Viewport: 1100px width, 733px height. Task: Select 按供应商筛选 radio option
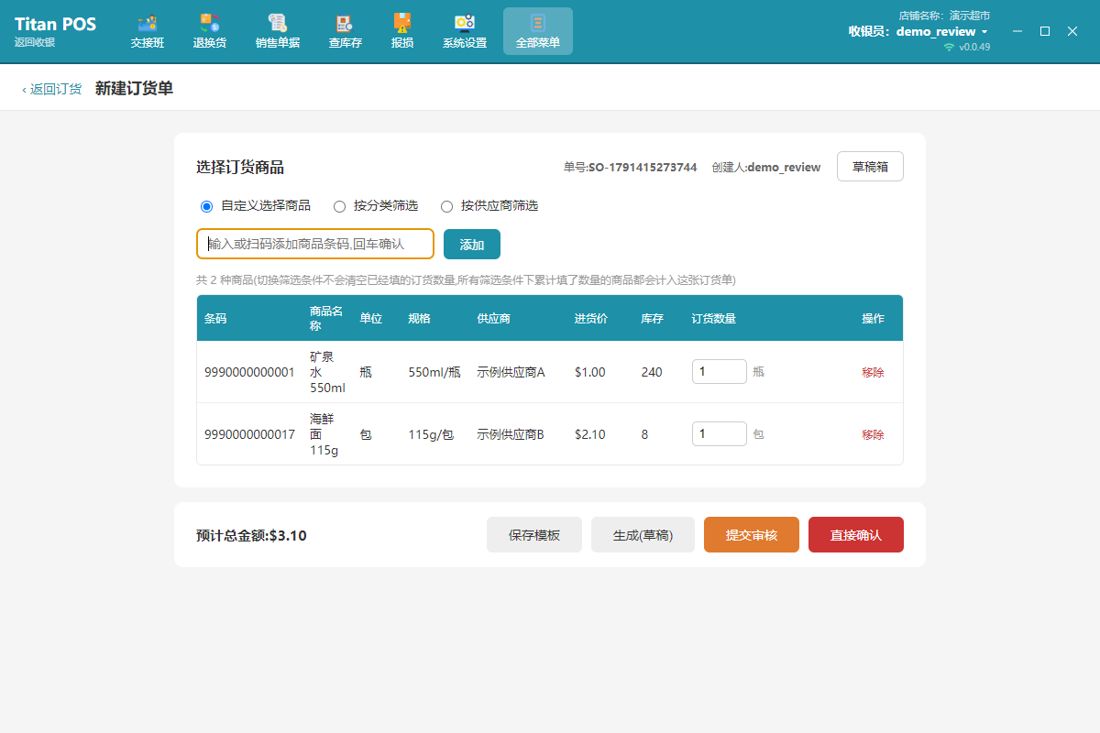(447, 206)
